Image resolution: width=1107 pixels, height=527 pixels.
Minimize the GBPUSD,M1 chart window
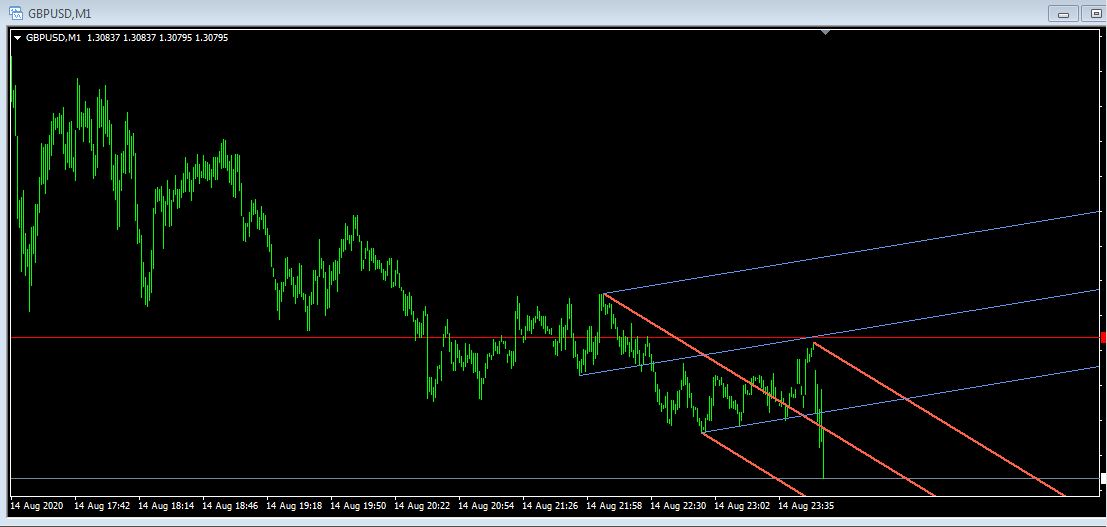(1063, 13)
